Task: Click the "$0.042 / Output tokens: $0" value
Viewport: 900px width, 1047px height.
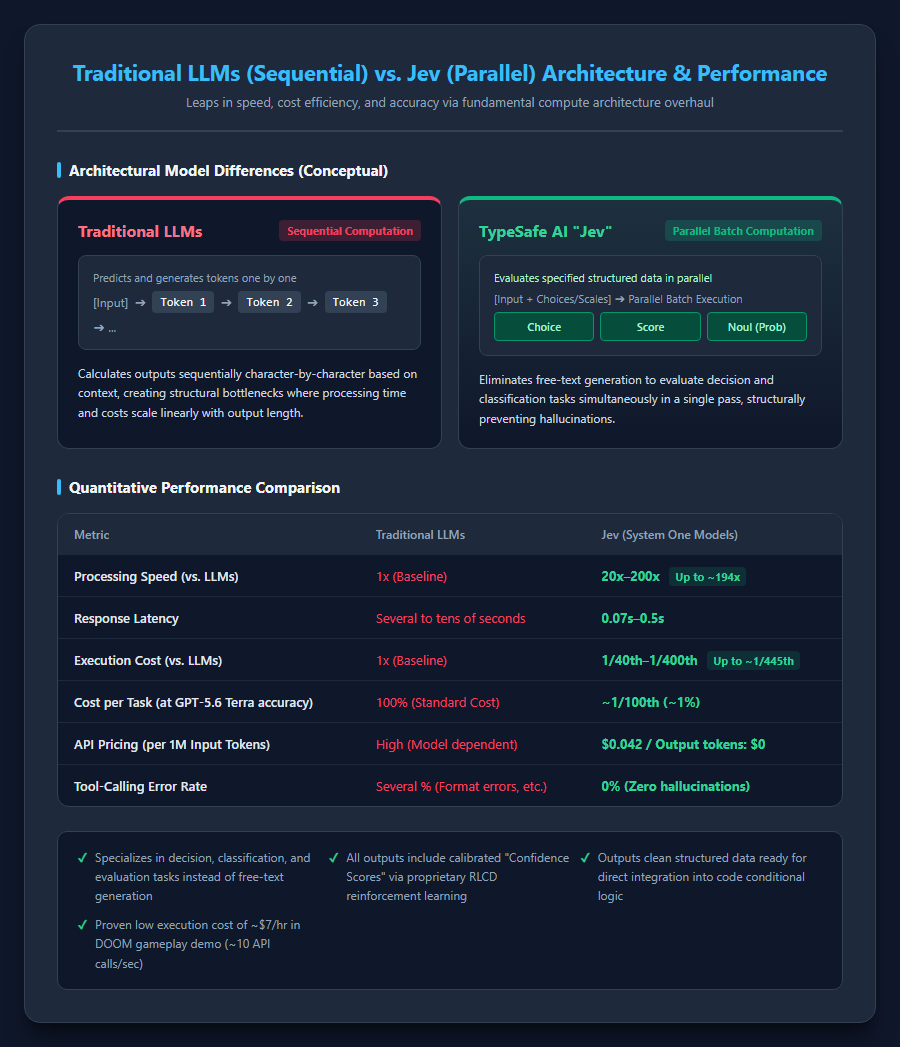Action: pos(683,745)
